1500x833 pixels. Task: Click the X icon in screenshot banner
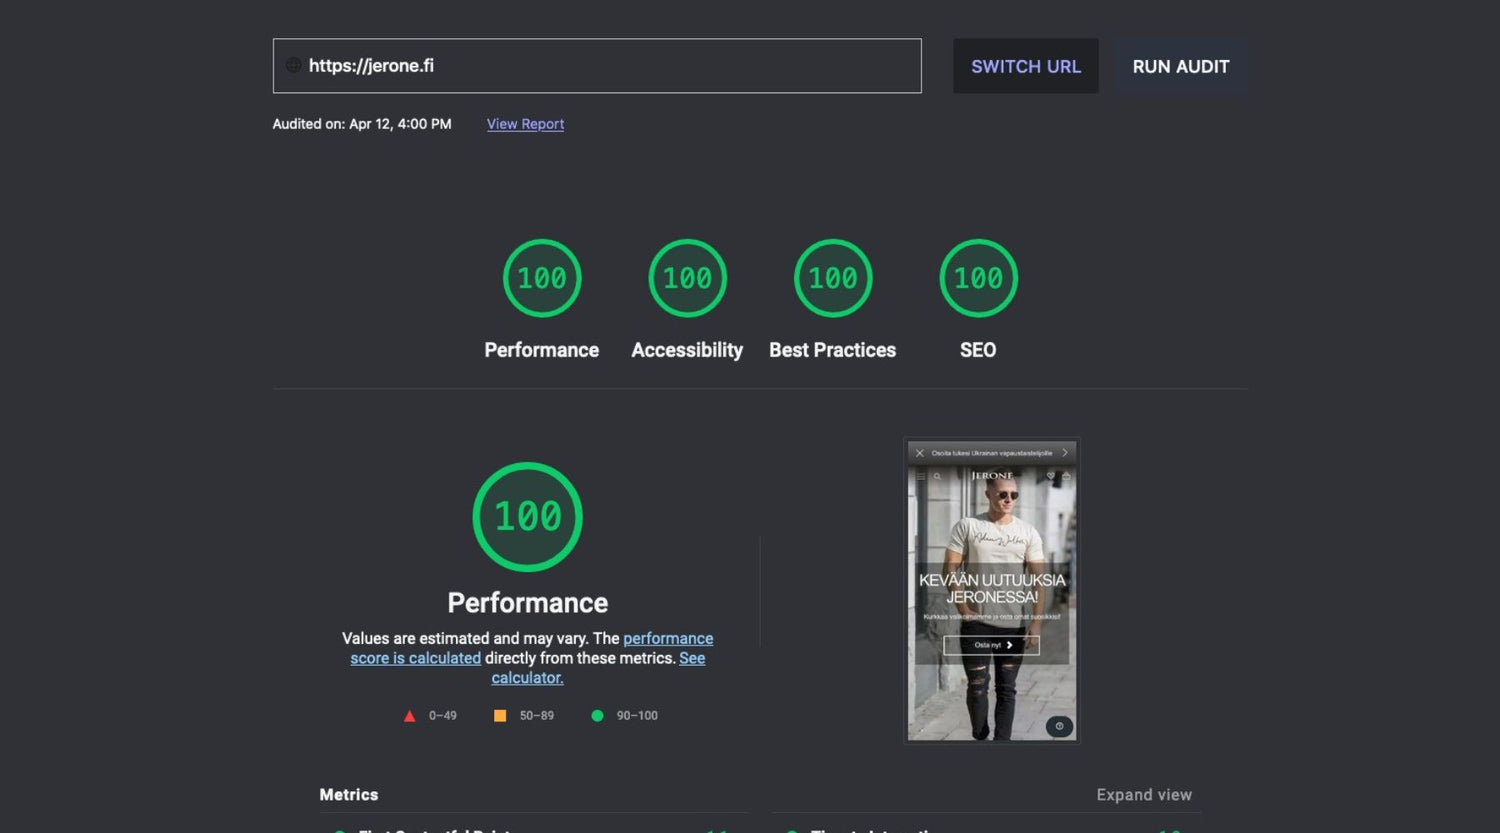(x=920, y=453)
